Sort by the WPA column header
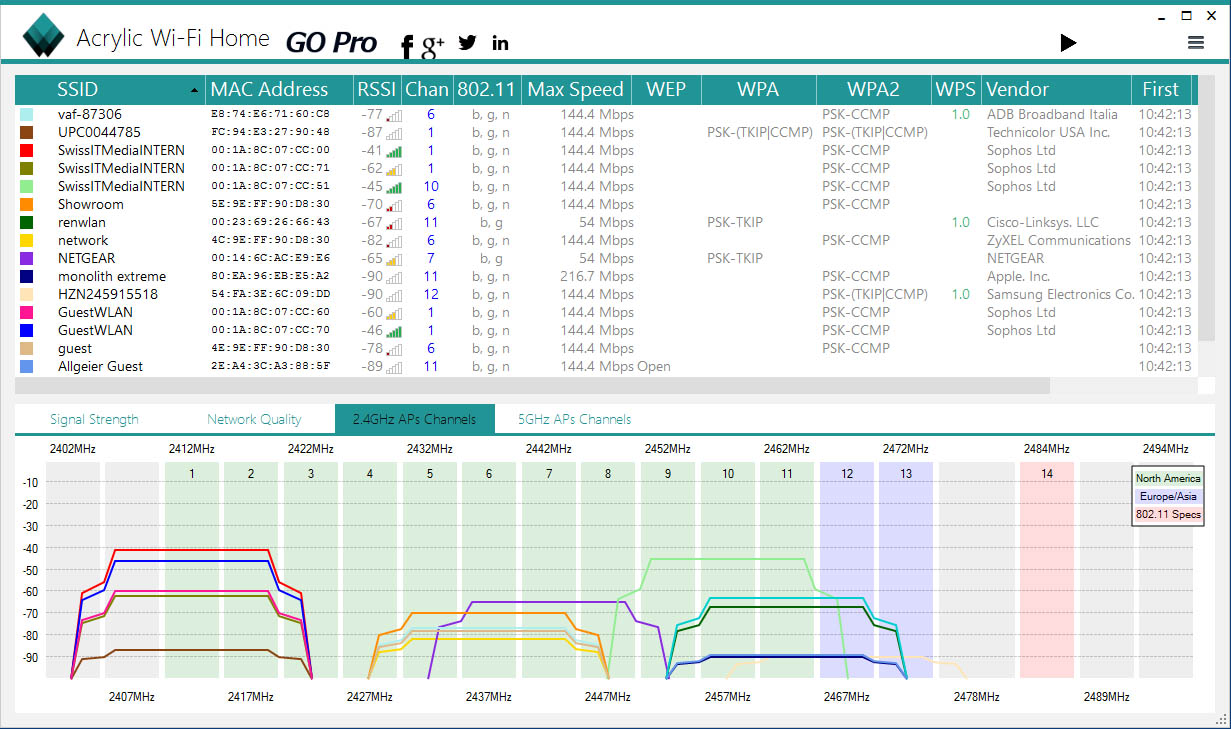Image resolution: width=1231 pixels, height=729 pixels. (758, 89)
